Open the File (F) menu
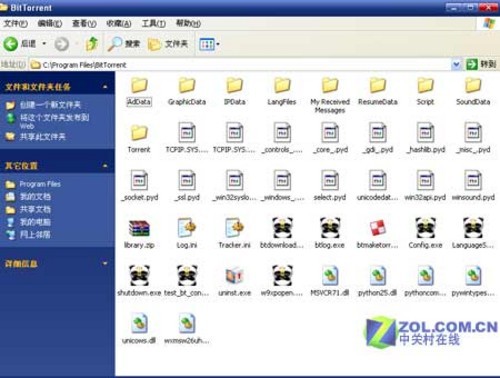This screenshot has width=500, height=378. pos(15,23)
